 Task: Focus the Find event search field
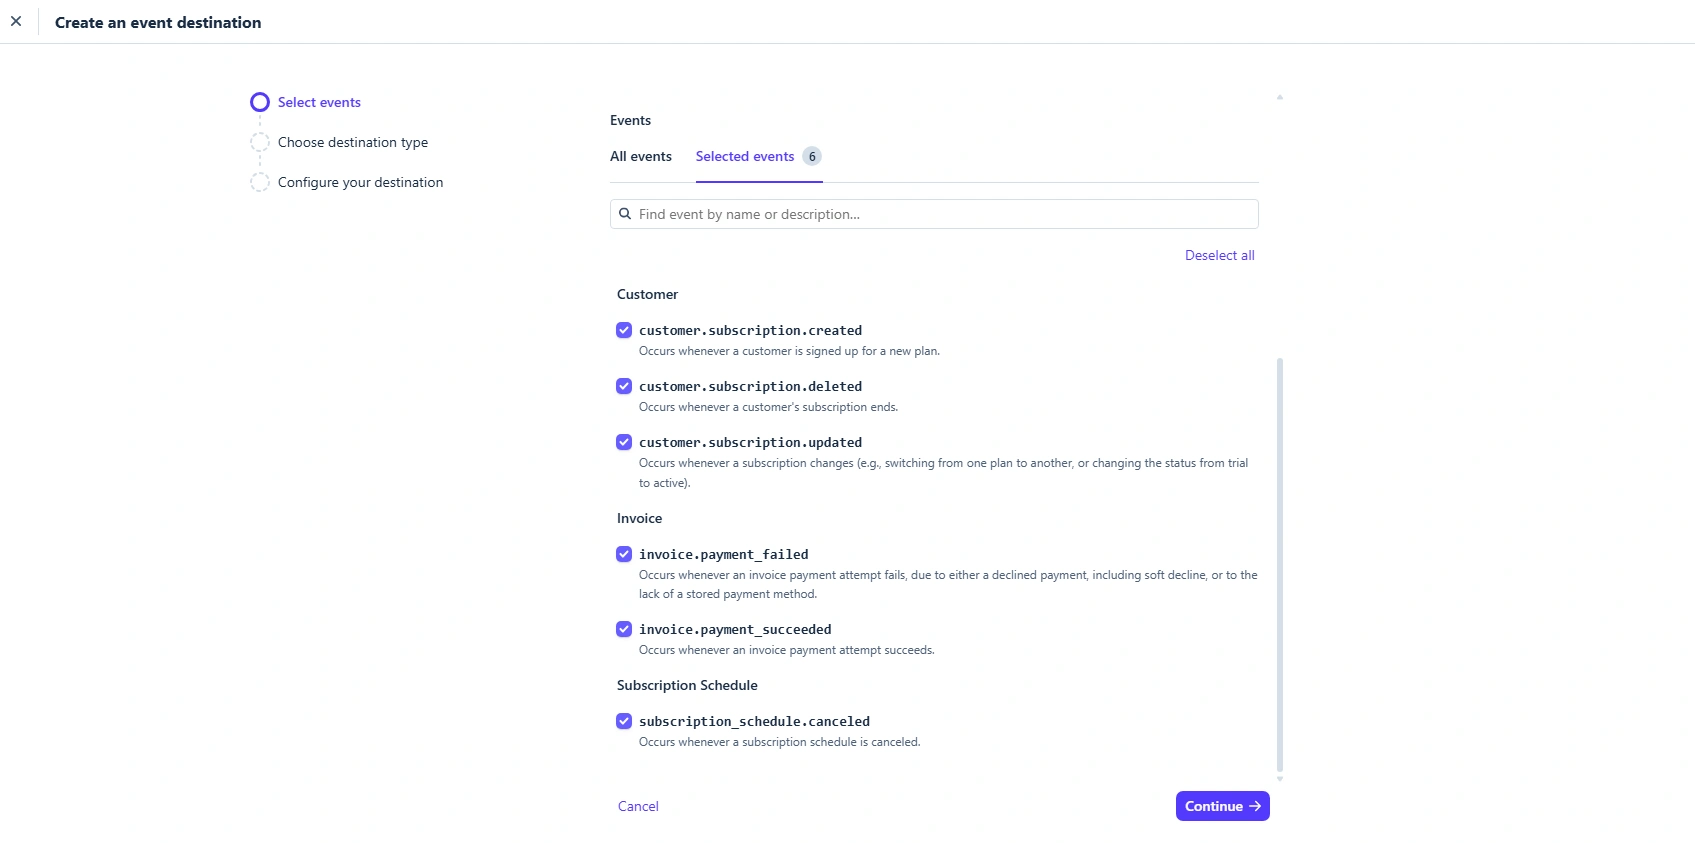[940, 214]
